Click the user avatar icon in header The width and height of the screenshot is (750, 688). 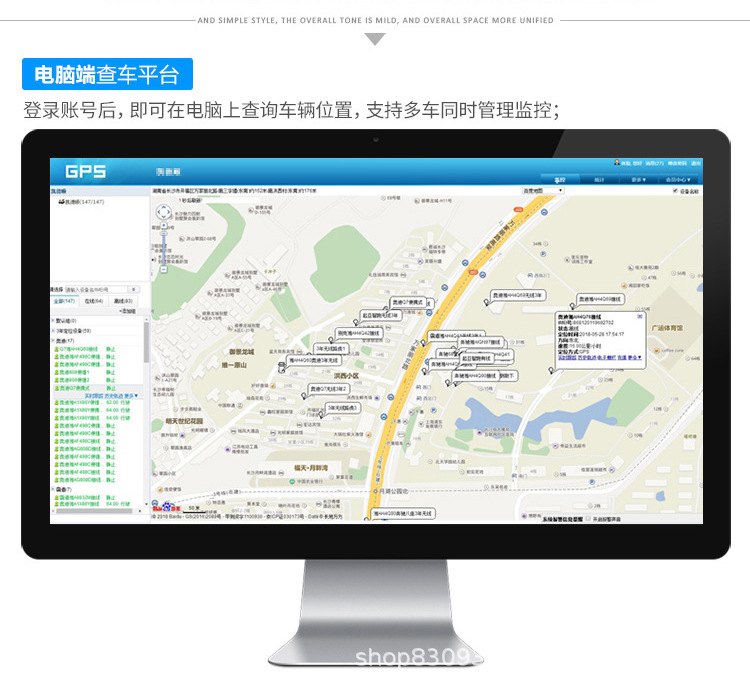click(x=617, y=163)
